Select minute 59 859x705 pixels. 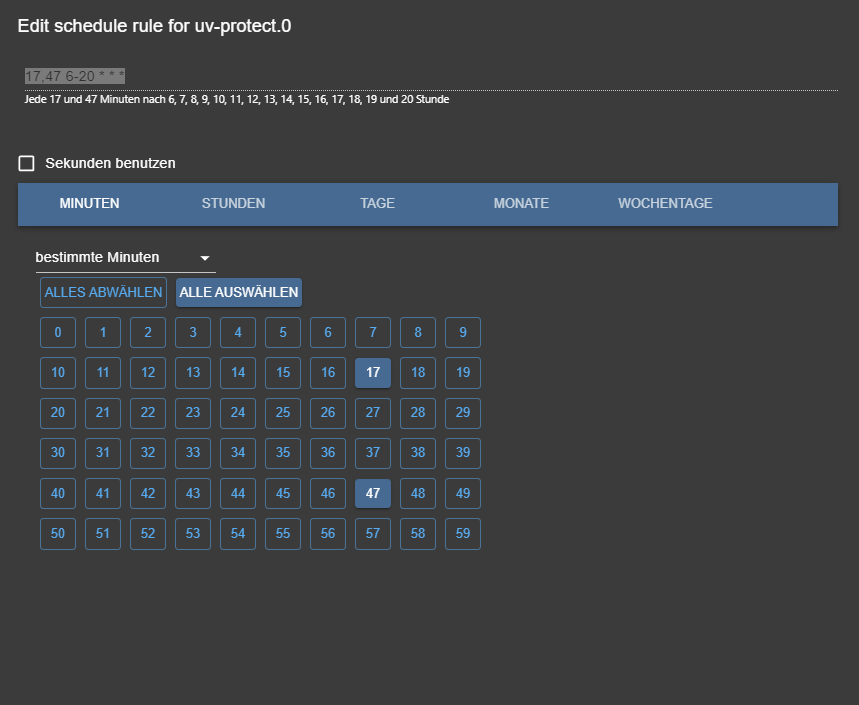pos(463,534)
